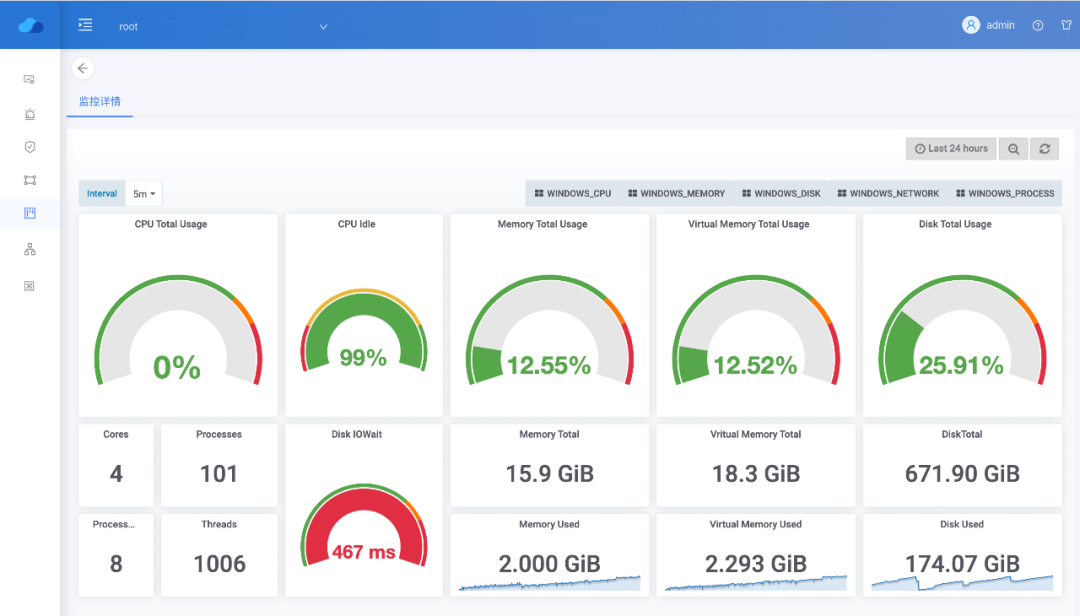This screenshot has width=1080, height=616.
Task: Click the Disk IOWait gauge panel
Action: 364,510
